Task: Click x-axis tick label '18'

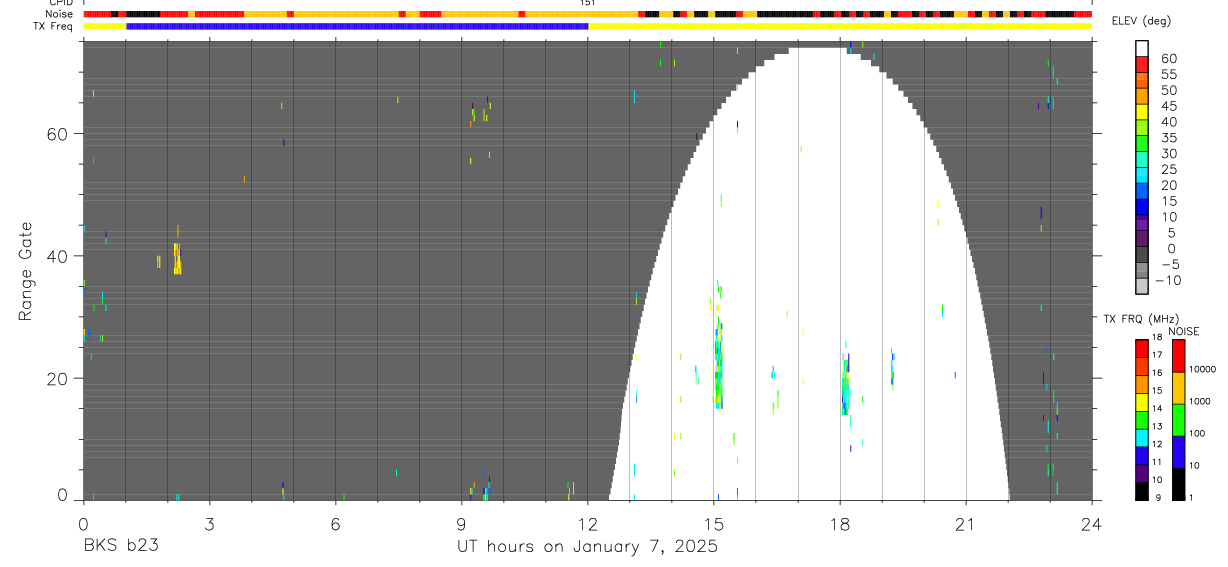Action: click(x=840, y=523)
